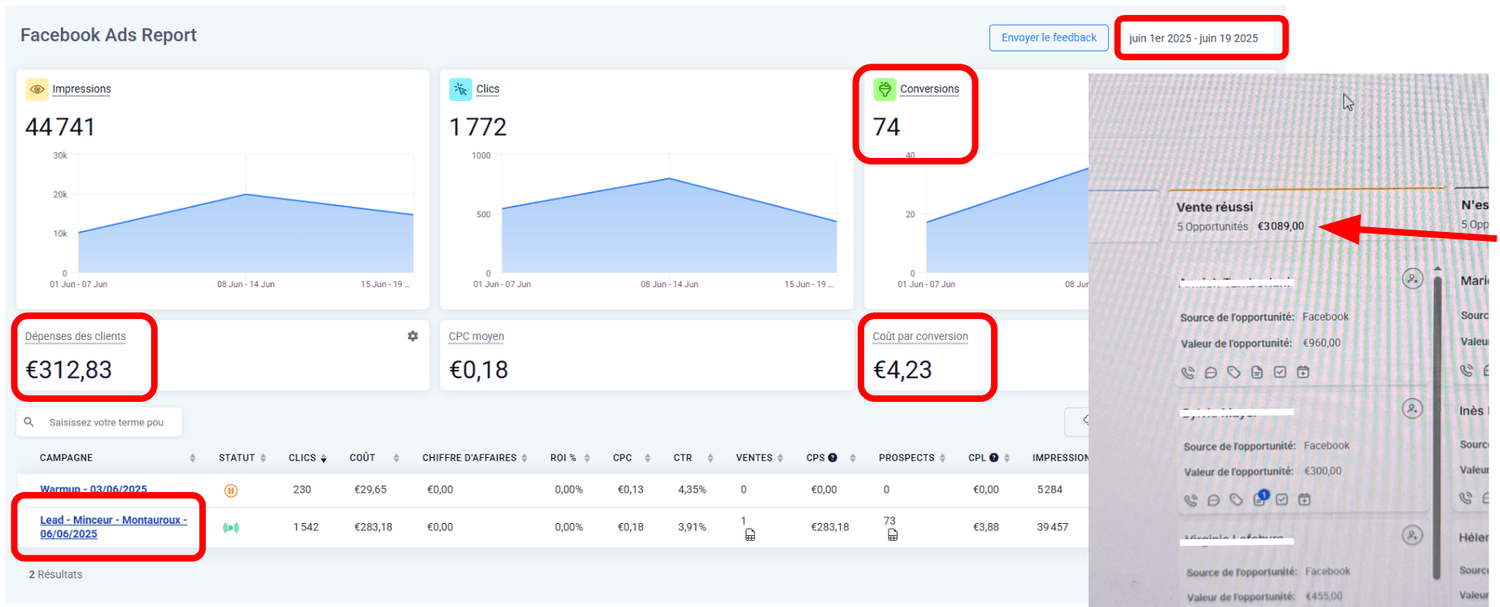Click the task checkmark icon on the €300,00 card
The width and height of the screenshot is (1500, 607).
(x=1281, y=500)
